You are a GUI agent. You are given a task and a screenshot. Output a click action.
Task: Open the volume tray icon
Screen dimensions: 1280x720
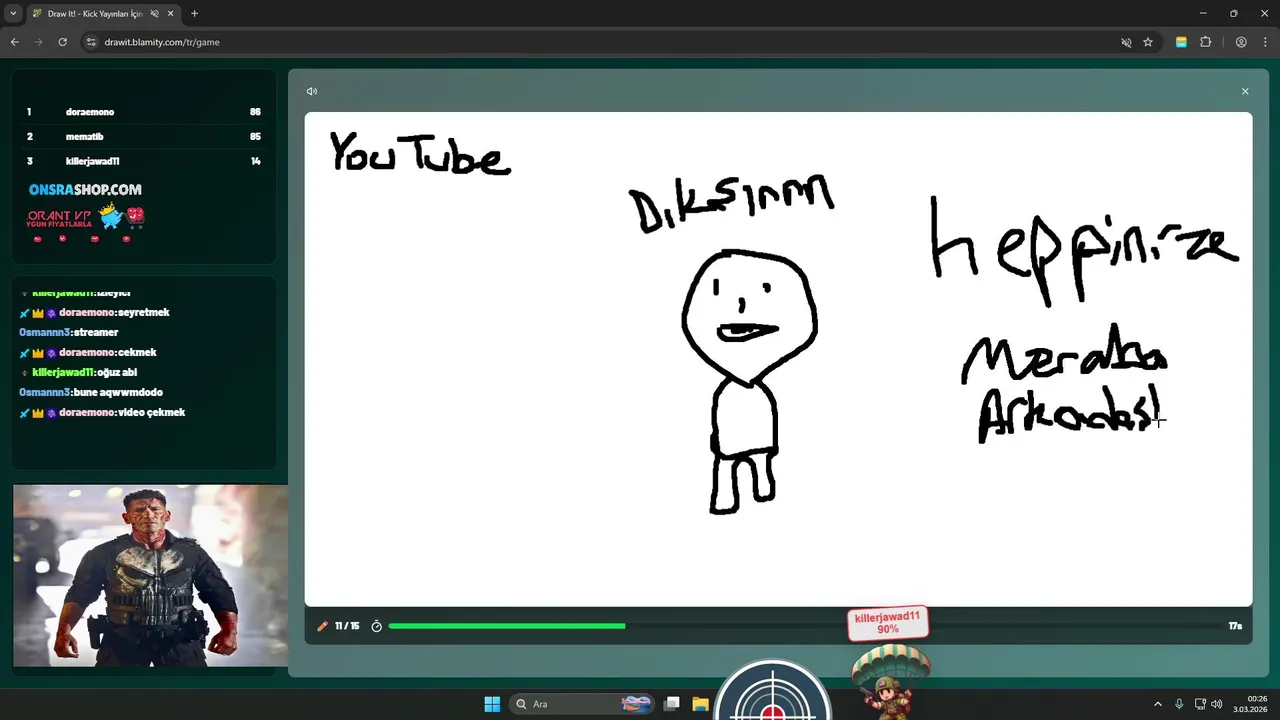(1217, 704)
